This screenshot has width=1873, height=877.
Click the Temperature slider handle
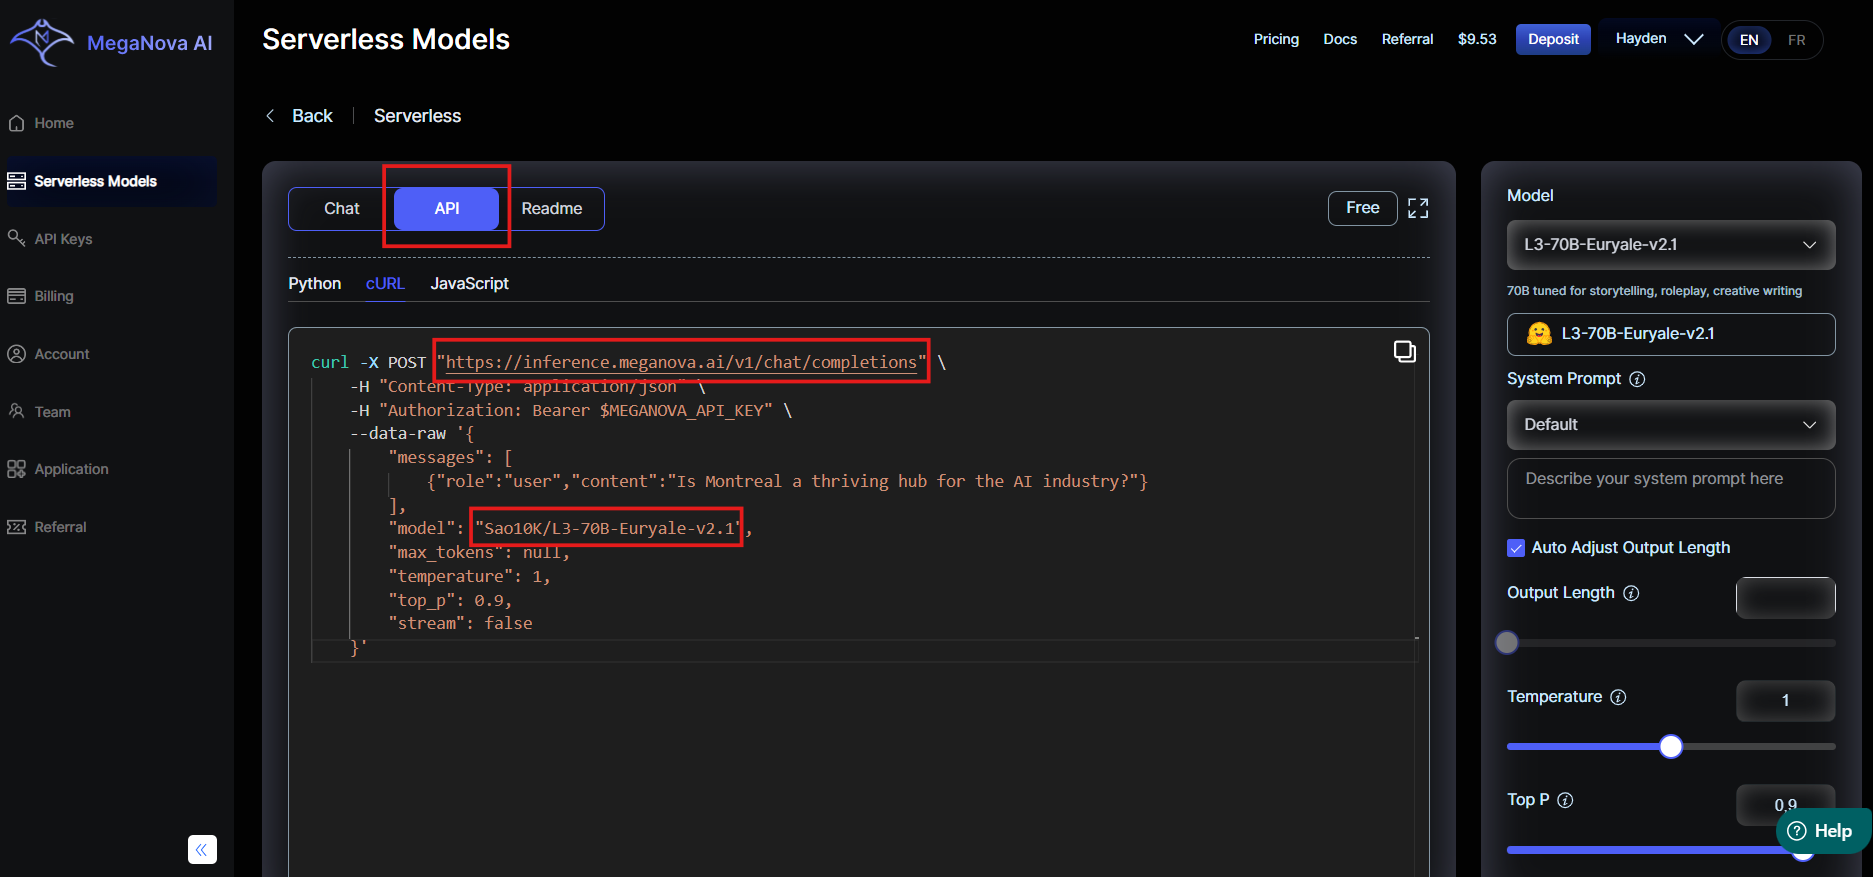click(x=1670, y=746)
